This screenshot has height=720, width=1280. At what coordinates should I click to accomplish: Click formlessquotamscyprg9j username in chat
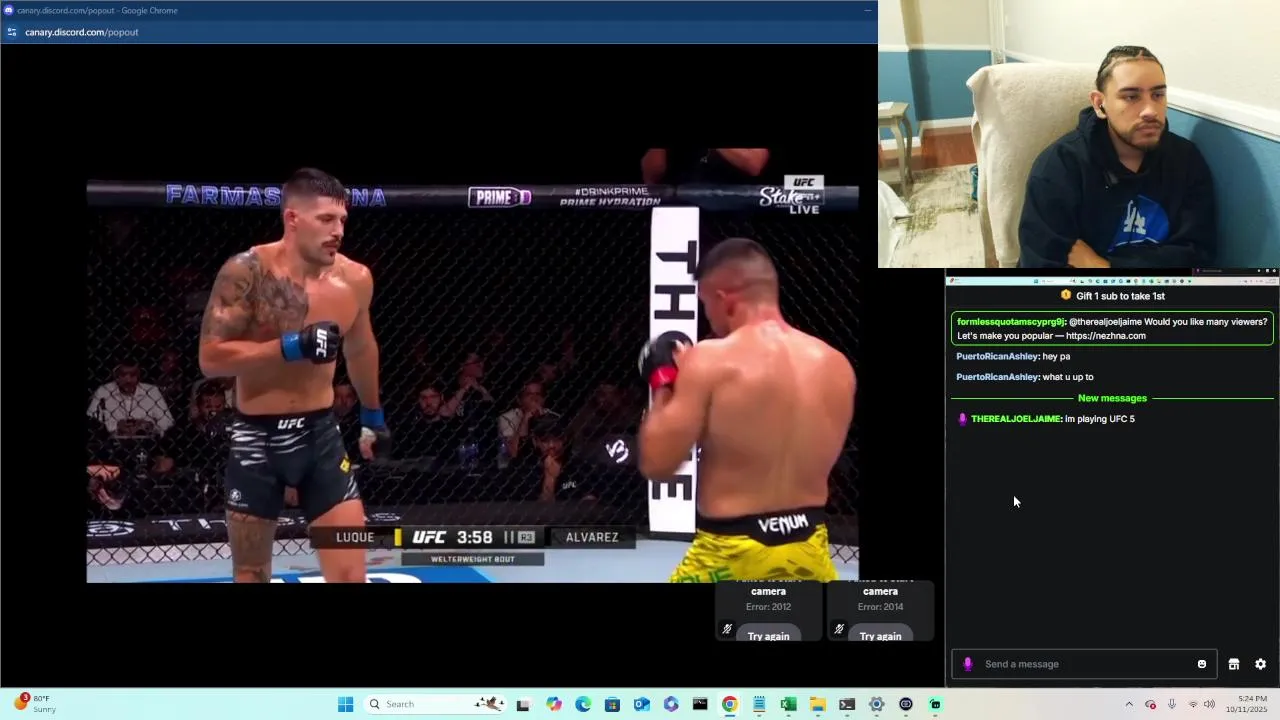click(1011, 322)
